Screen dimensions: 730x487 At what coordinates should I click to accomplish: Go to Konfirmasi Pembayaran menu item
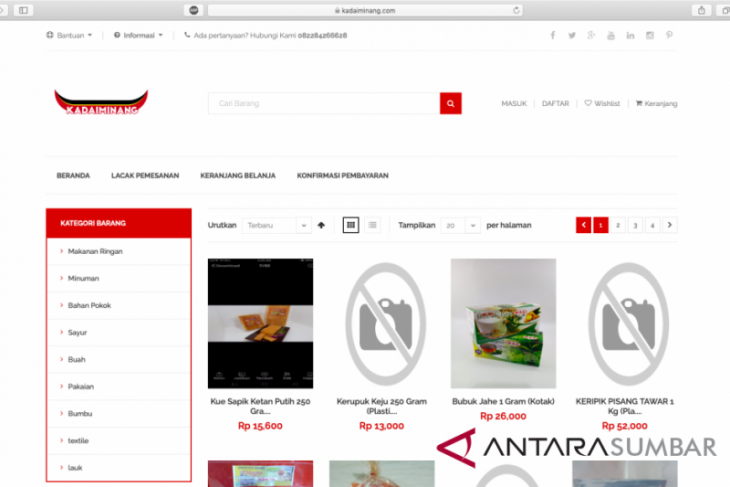(342, 175)
